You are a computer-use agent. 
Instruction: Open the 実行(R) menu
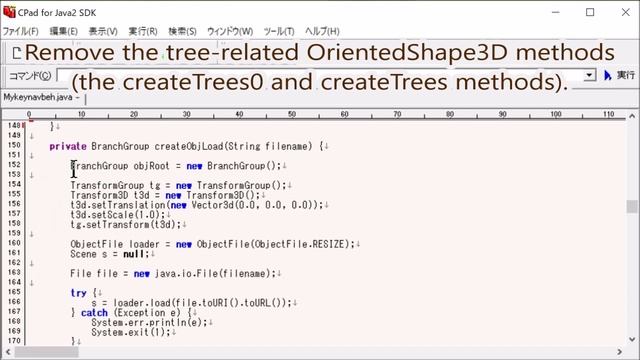(x=143, y=31)
